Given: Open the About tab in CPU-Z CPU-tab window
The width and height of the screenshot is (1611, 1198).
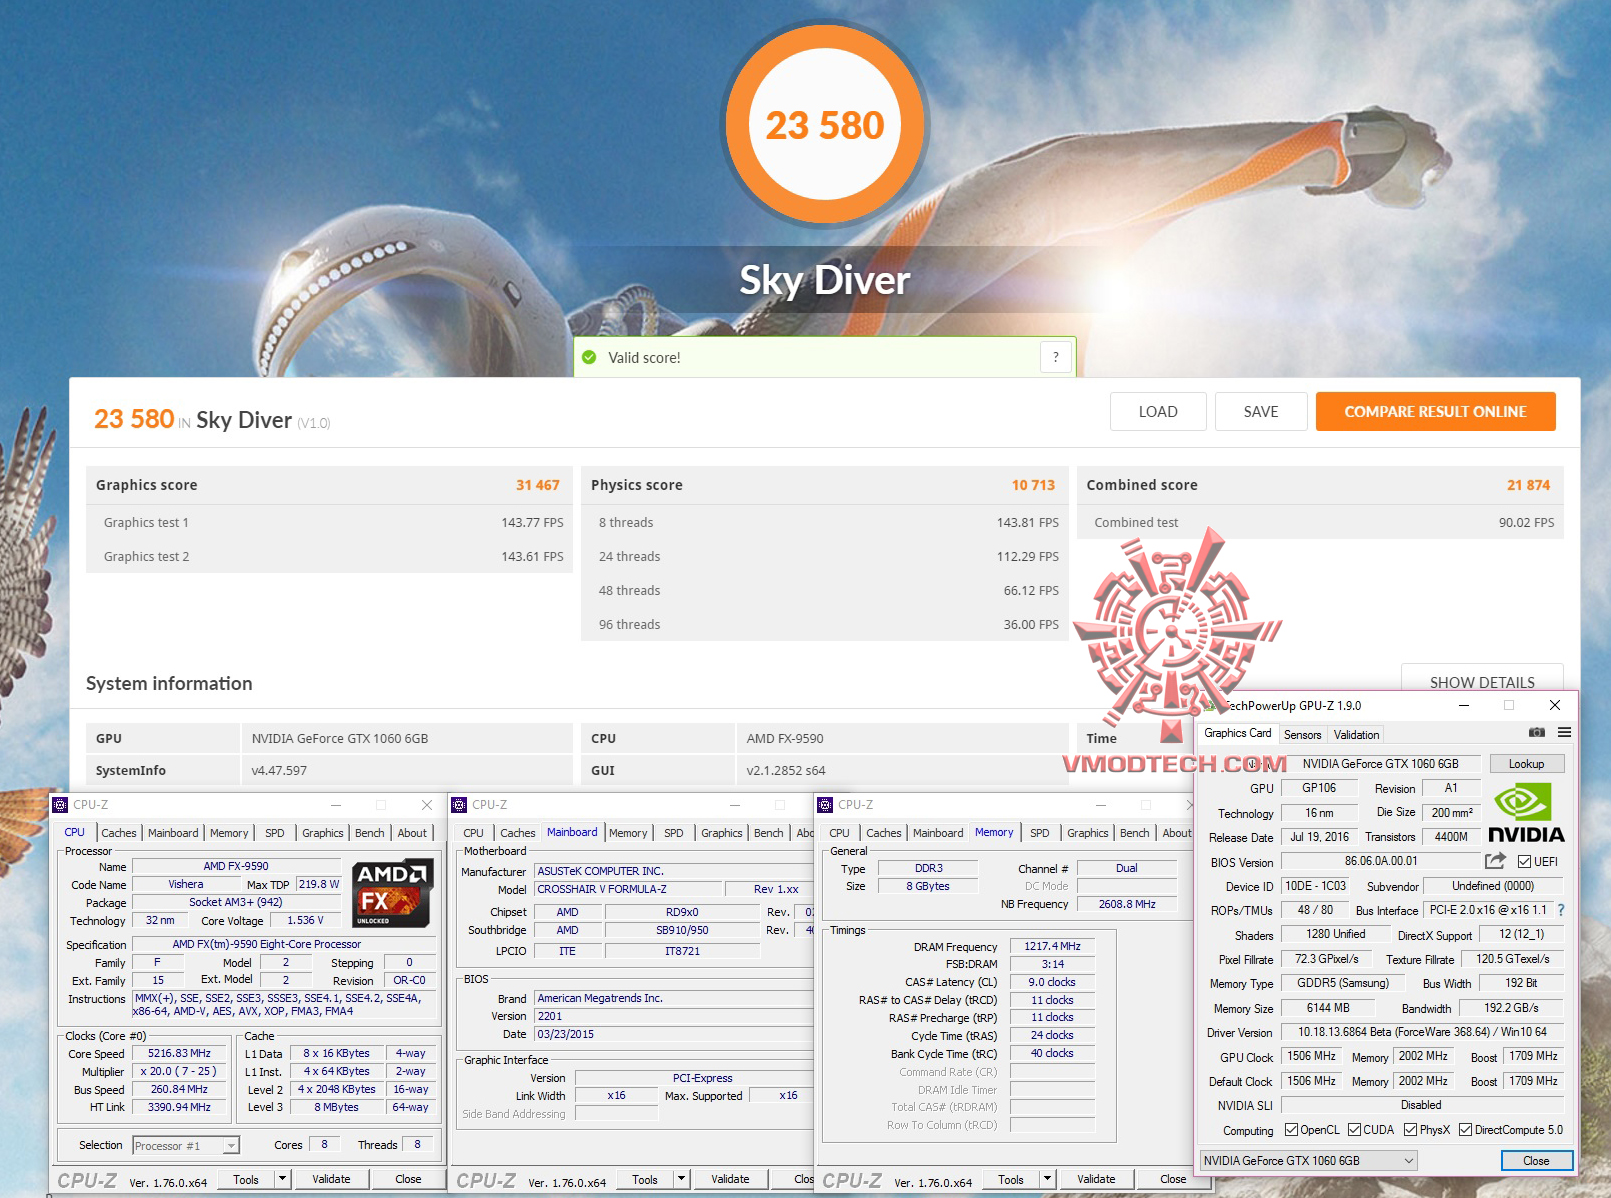Looking at the screenshot, I should 412,833.
